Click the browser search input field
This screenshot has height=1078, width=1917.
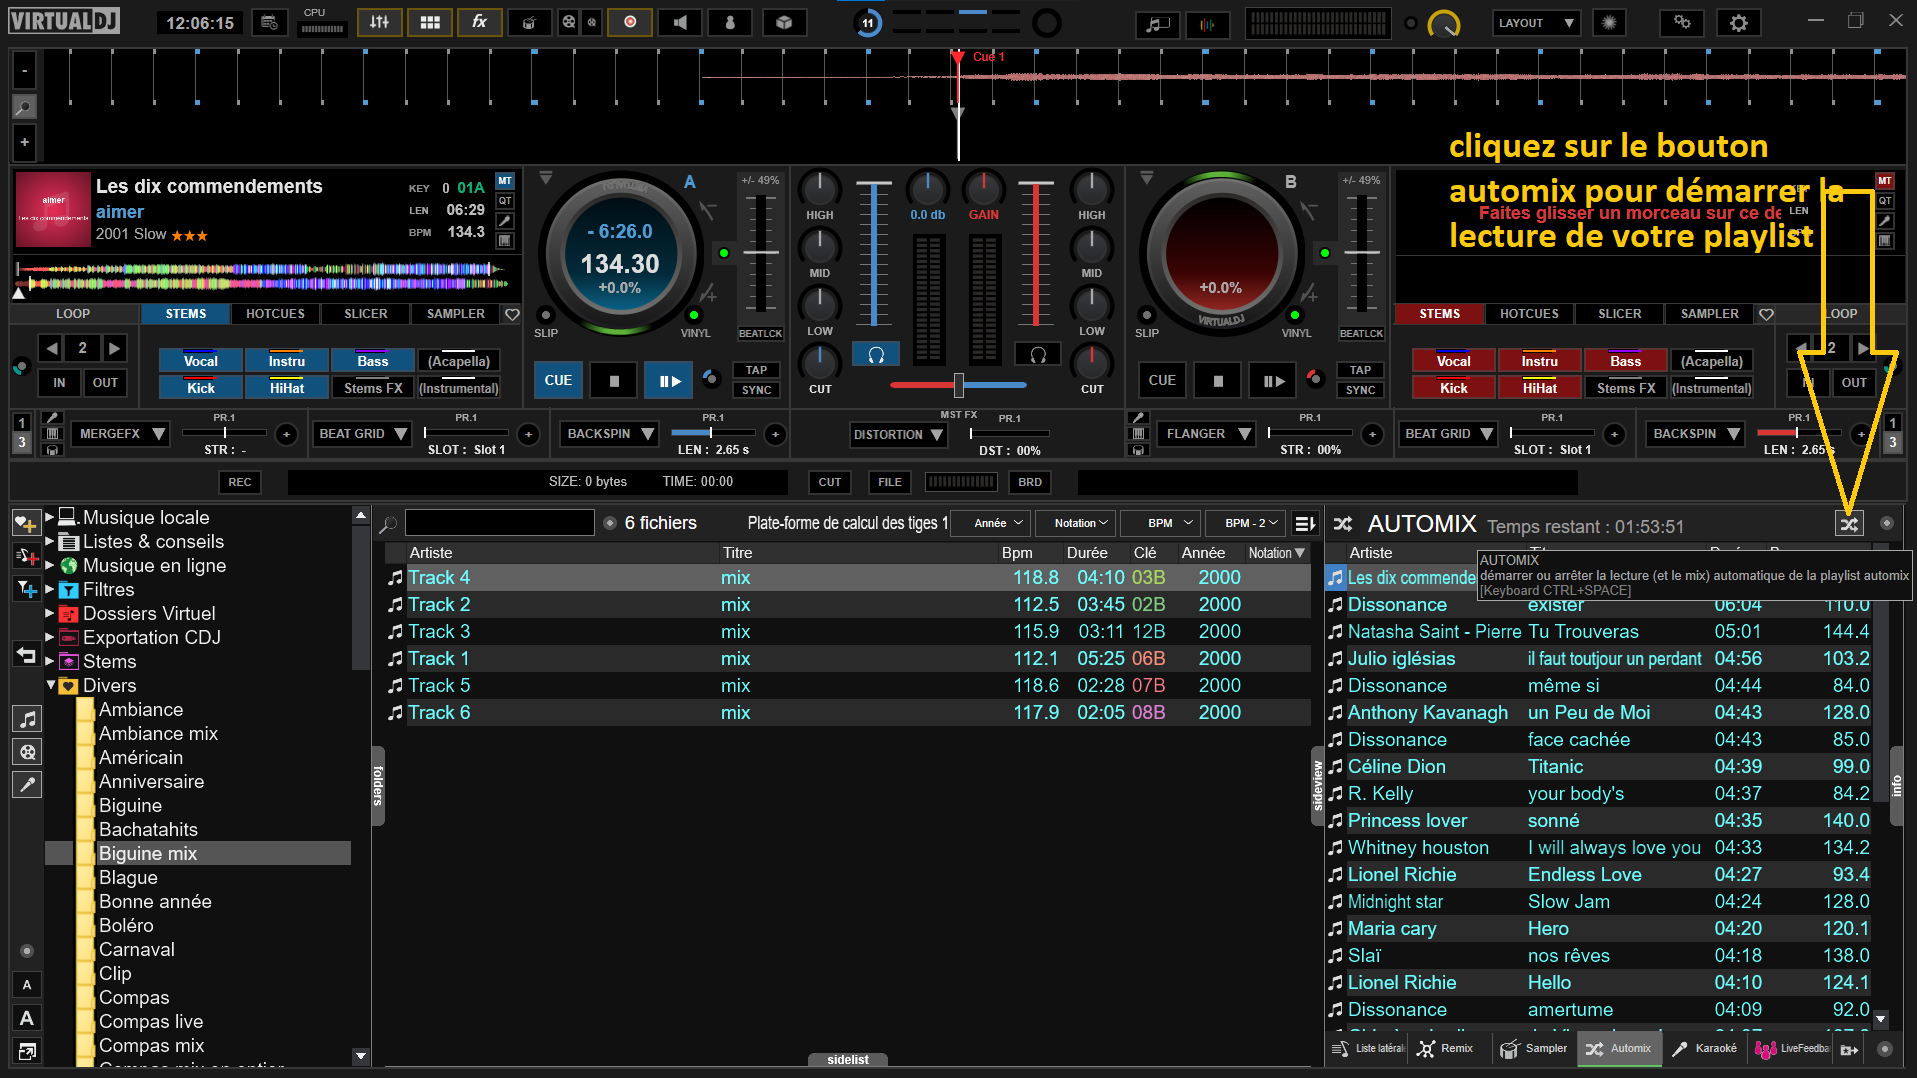[500, 523]
